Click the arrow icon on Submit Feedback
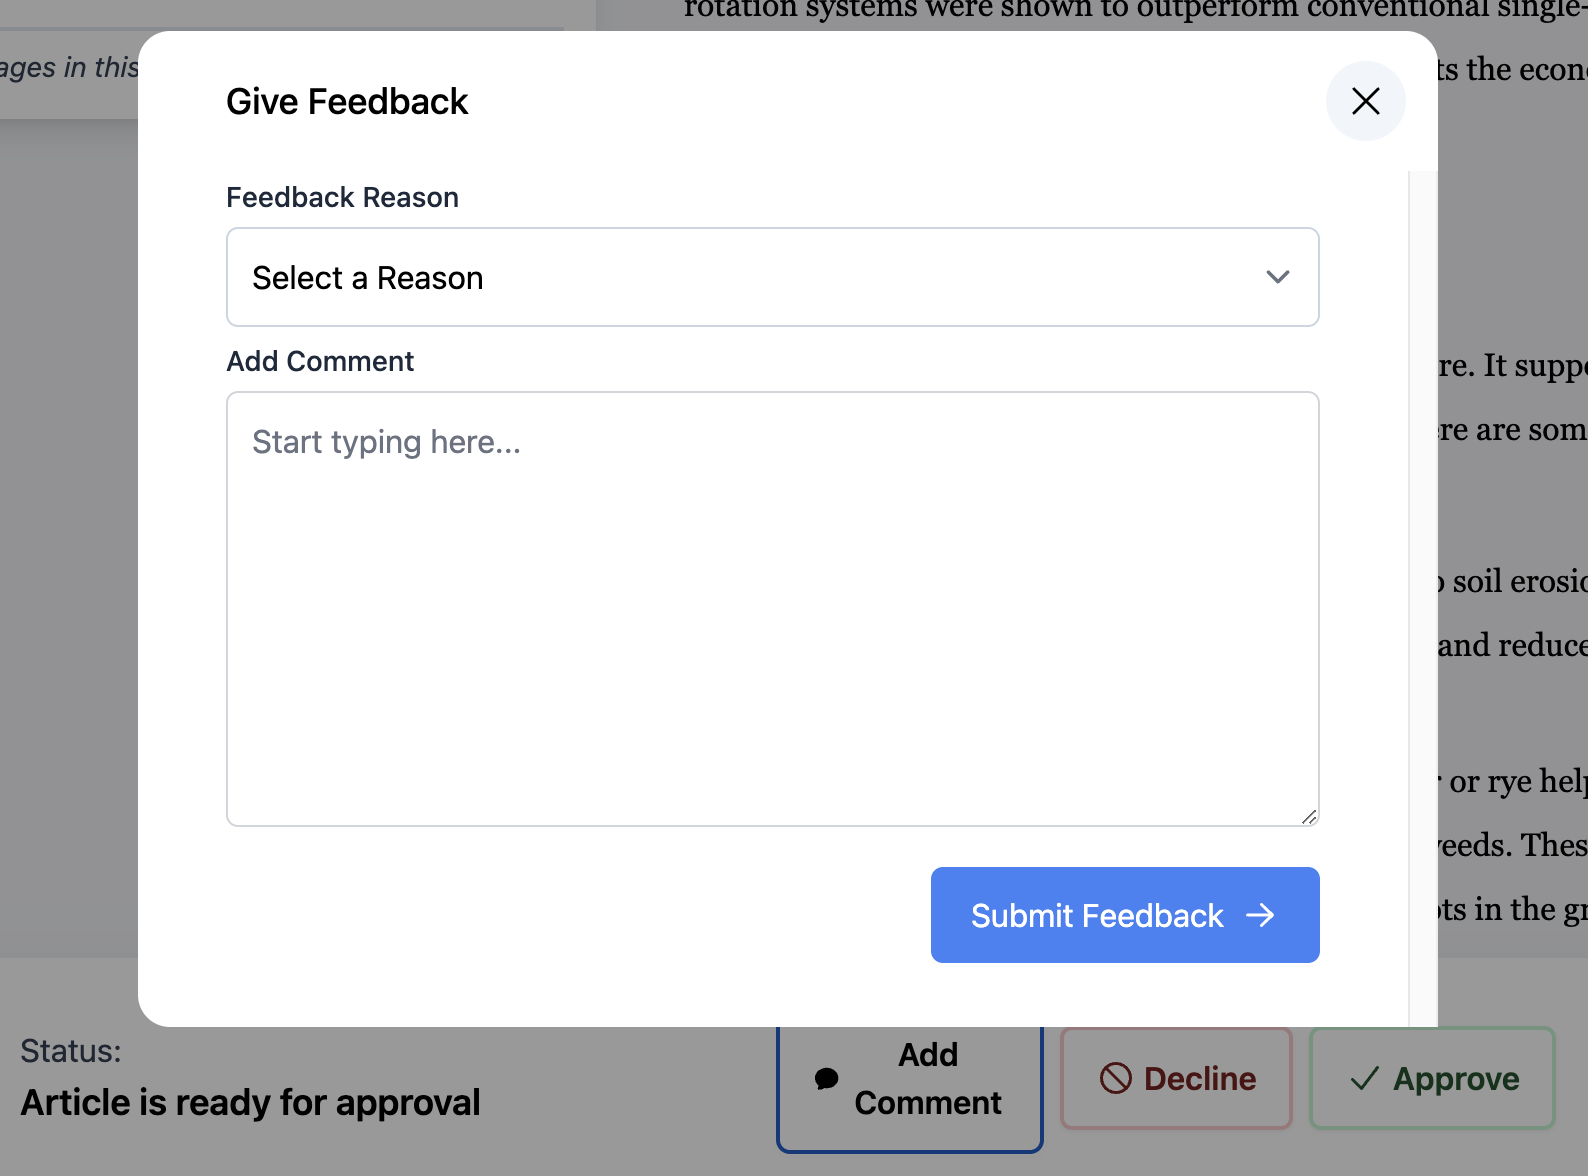Viewport: 1588px width, 1176px height. 1264,915
